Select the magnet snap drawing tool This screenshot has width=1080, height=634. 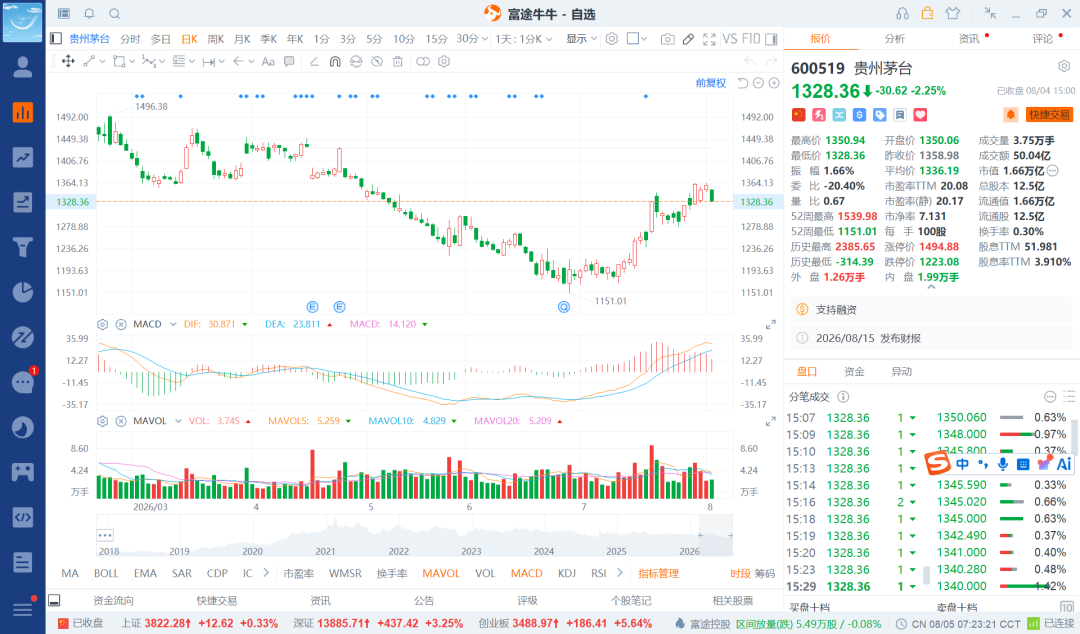[335, 61]
